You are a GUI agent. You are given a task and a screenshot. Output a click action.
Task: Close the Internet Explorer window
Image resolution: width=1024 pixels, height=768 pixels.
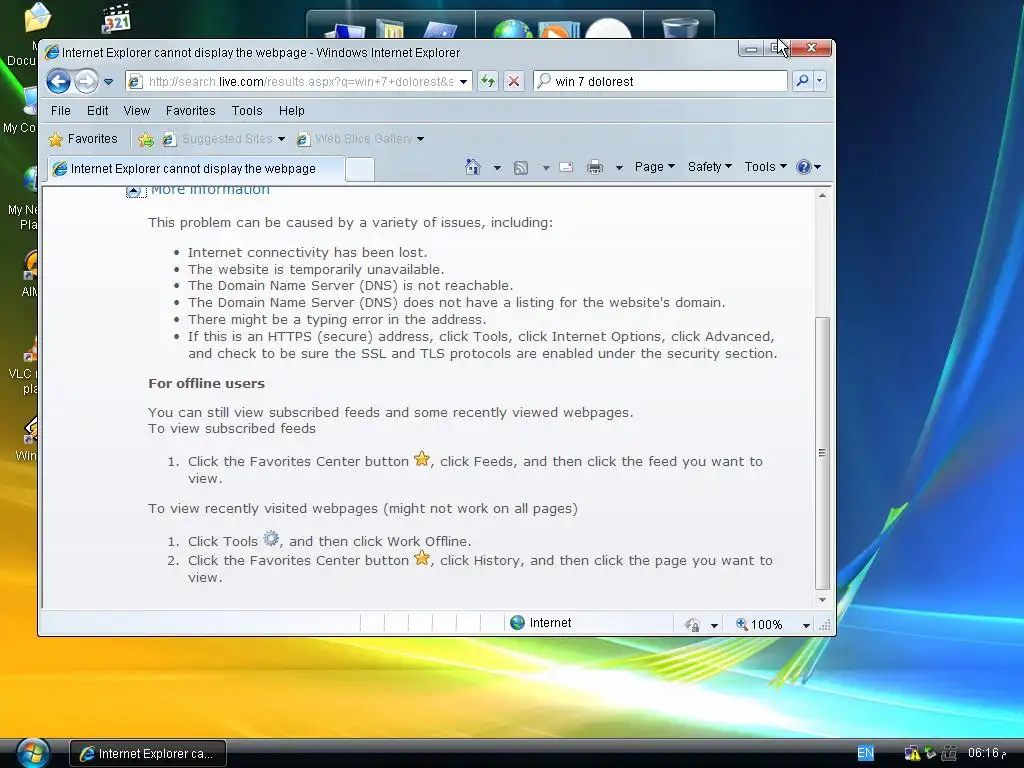coord(812,48)
